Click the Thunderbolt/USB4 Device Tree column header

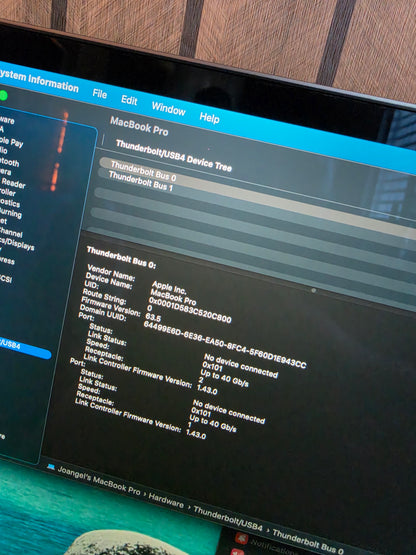point(173,155)
